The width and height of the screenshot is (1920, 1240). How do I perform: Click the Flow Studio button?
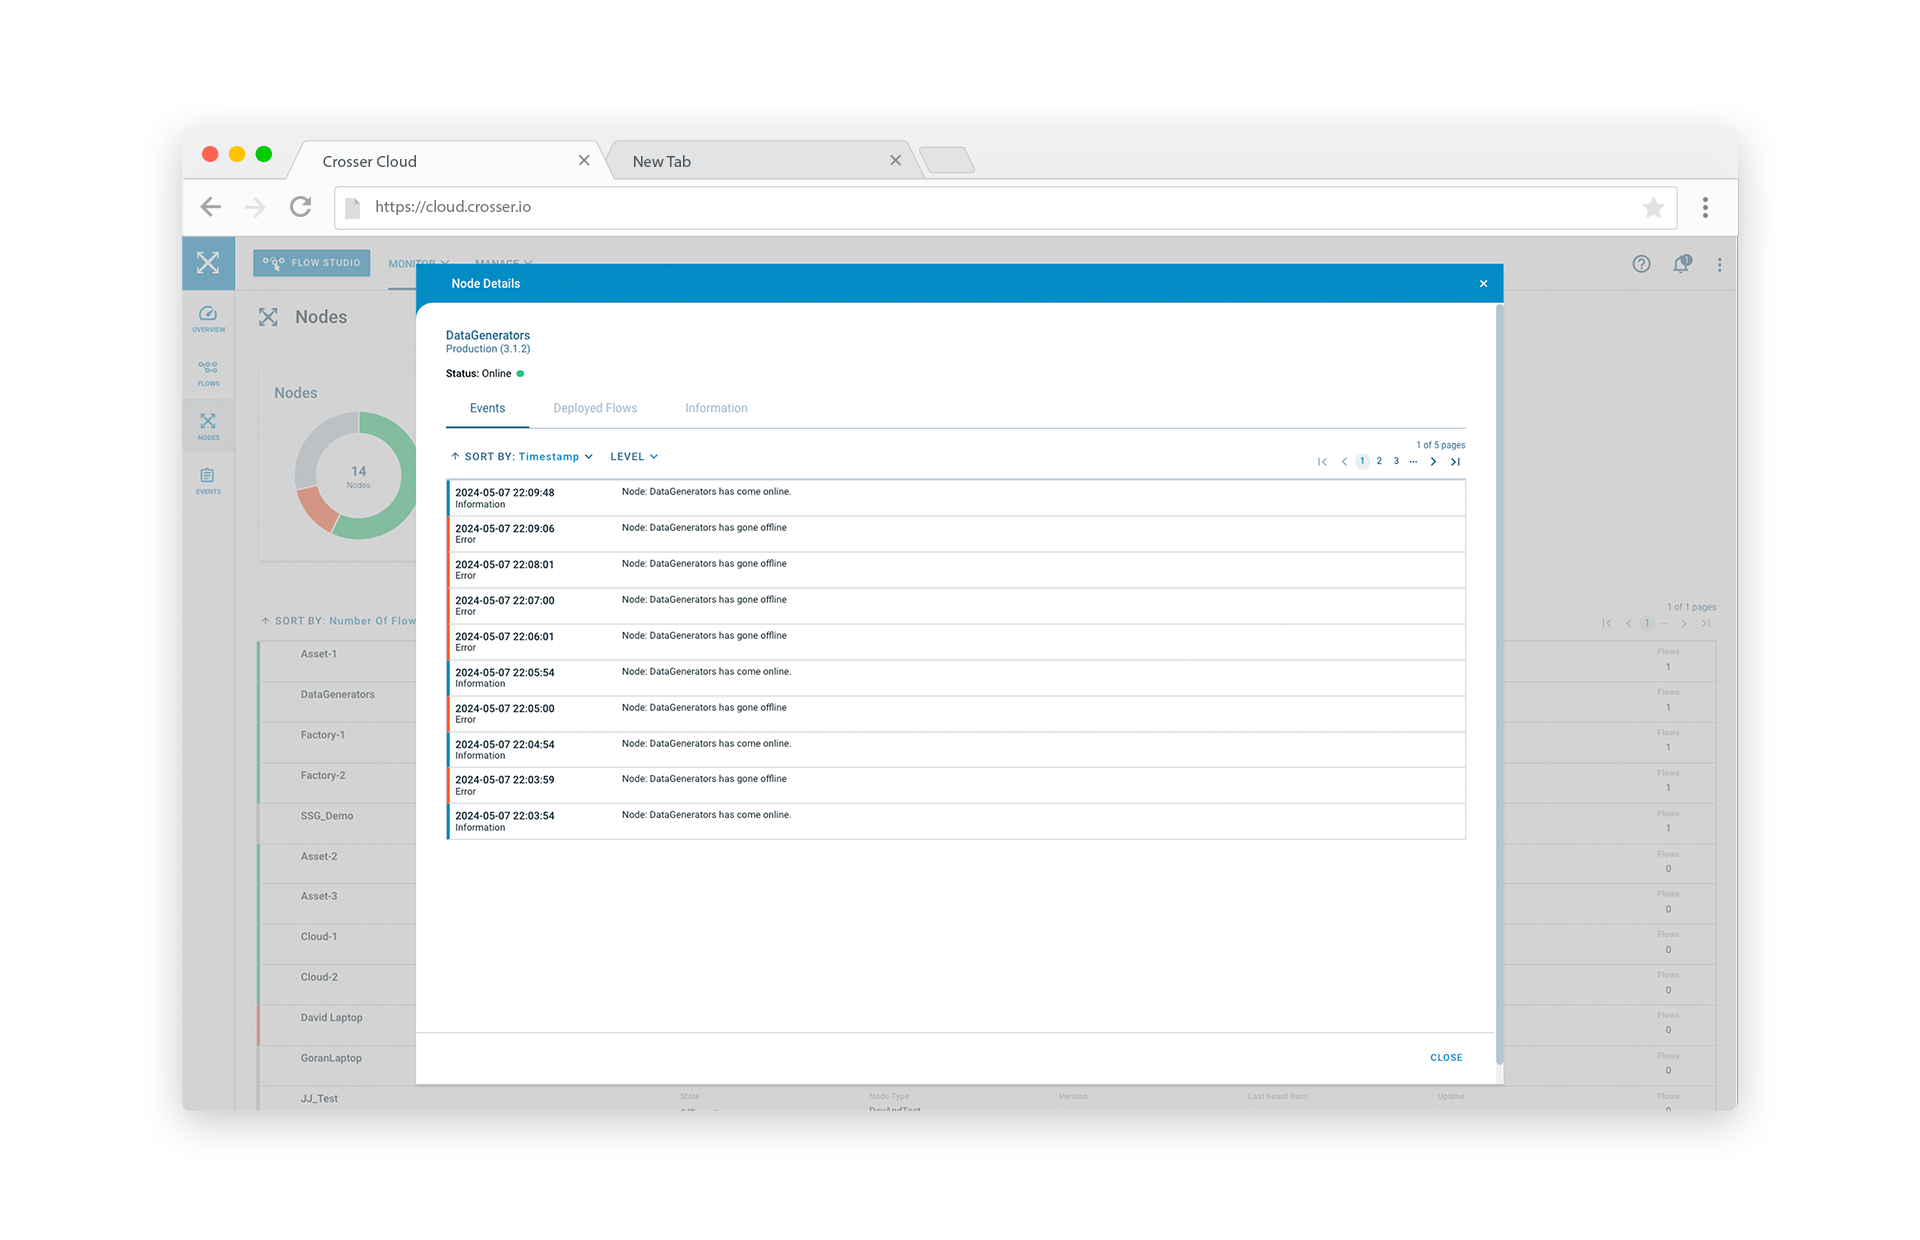tap(311, 263)
